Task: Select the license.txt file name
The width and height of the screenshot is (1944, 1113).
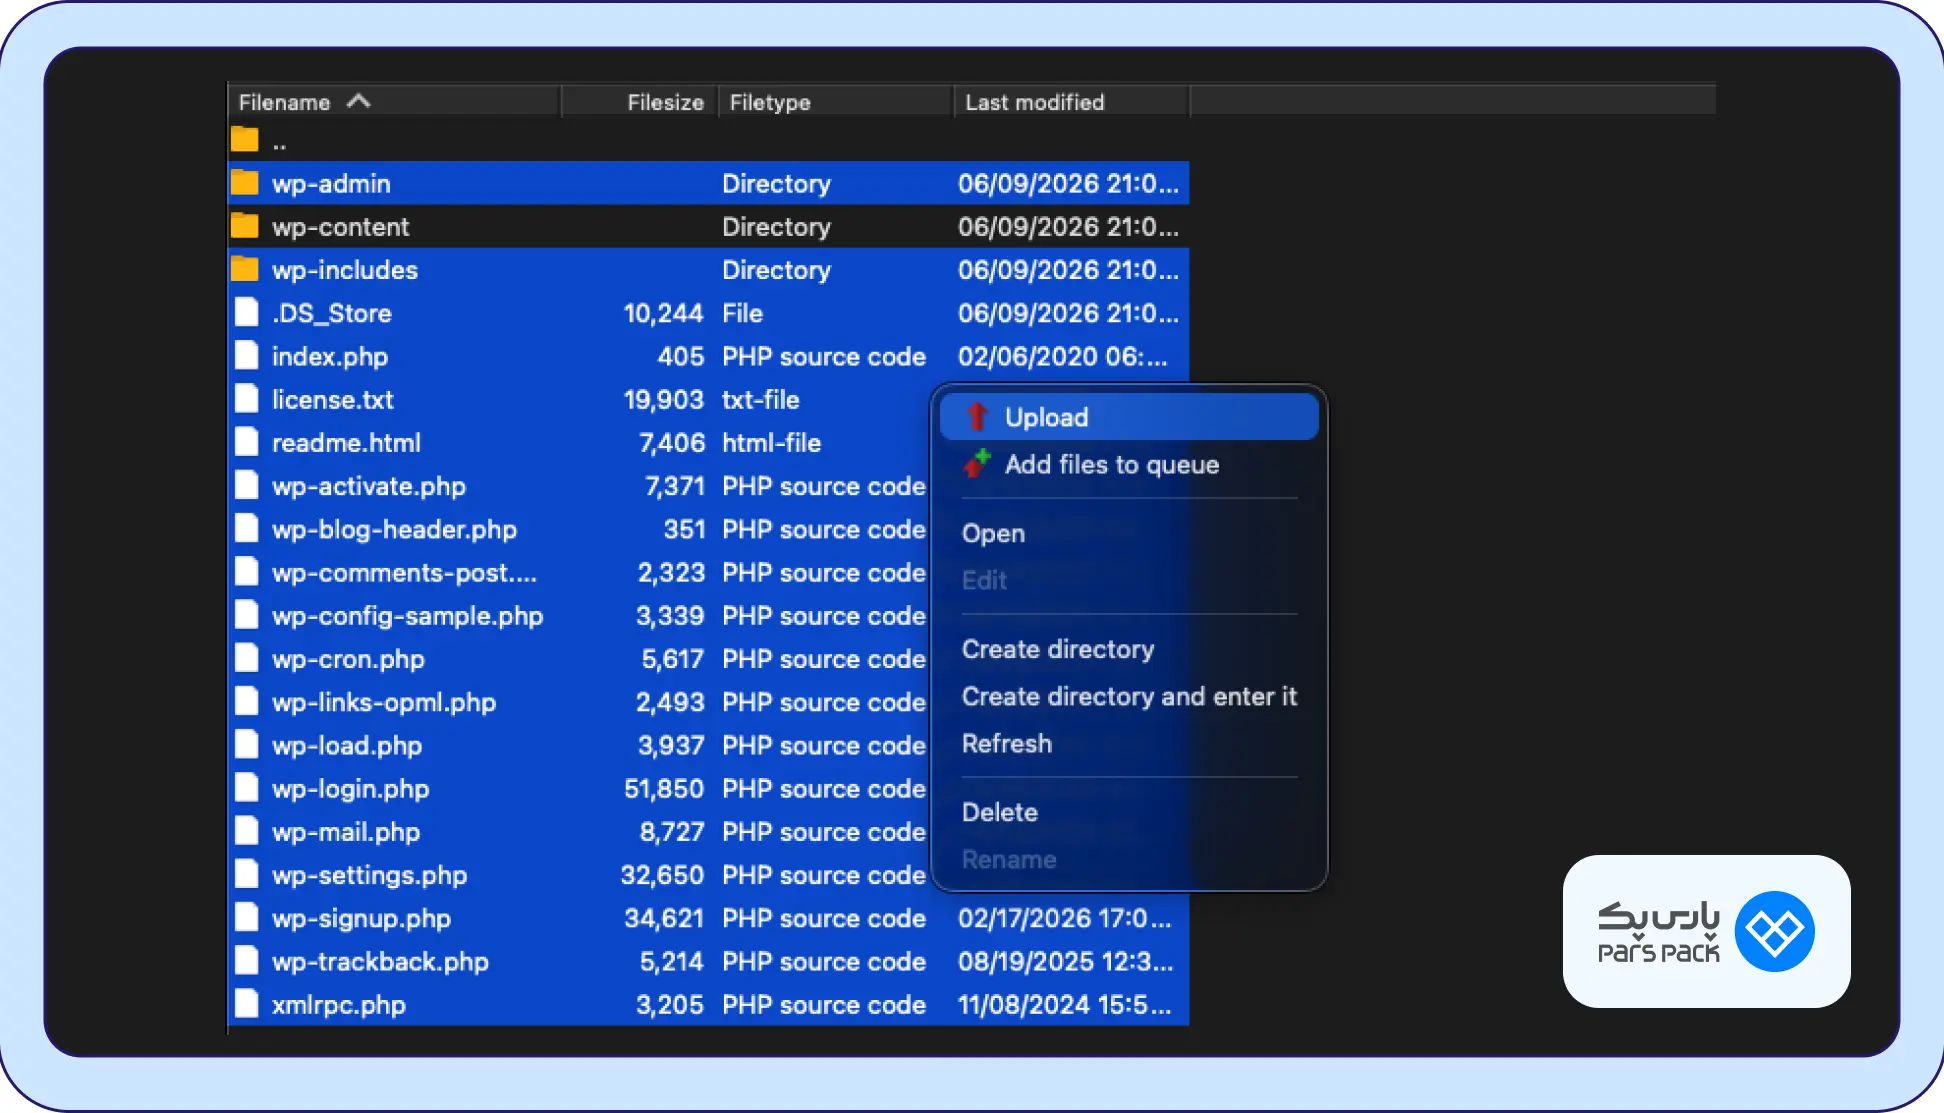Action: tap(333, 399)
